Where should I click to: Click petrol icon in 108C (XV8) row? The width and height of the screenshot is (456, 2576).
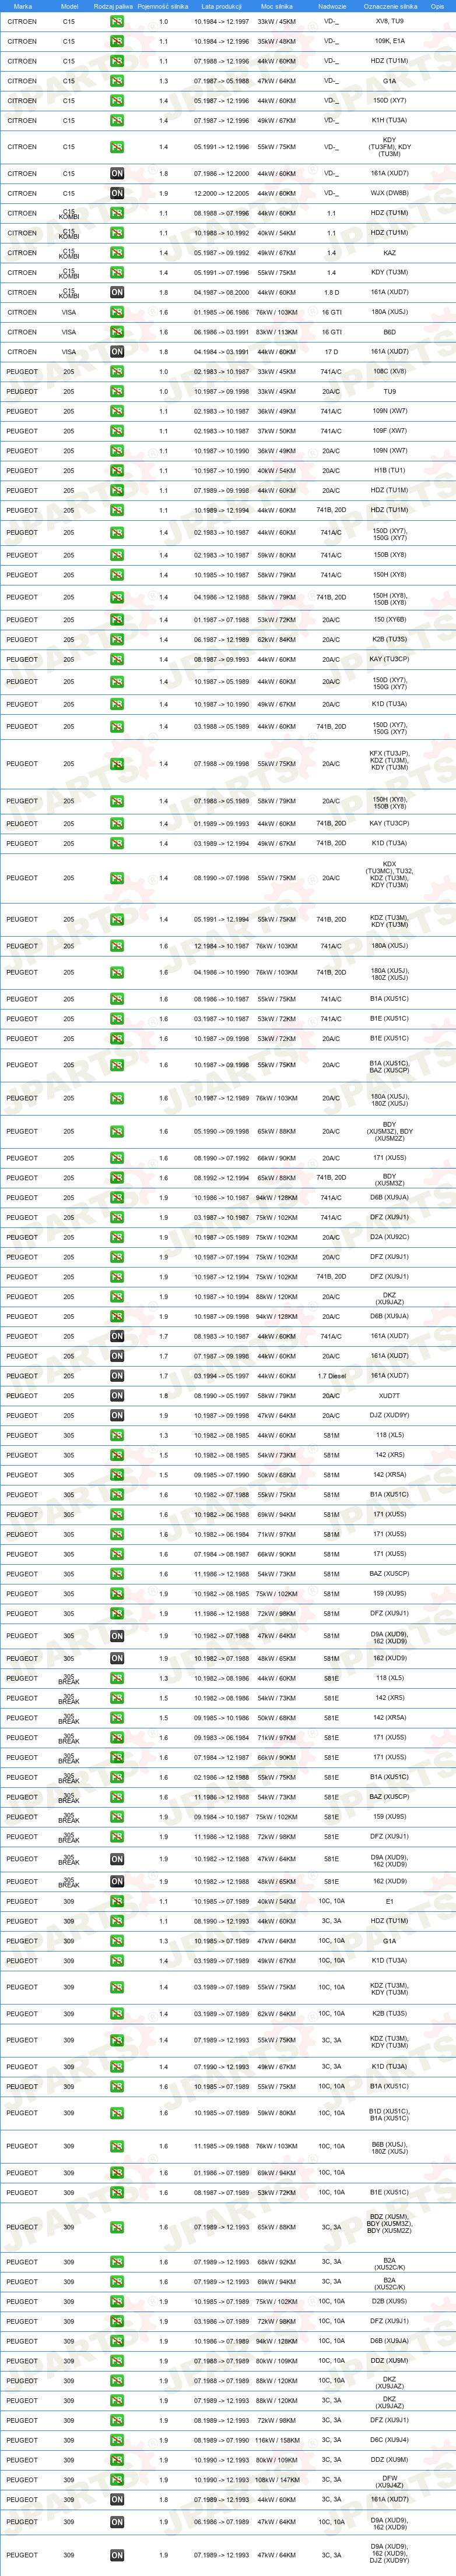pos(117,372)
